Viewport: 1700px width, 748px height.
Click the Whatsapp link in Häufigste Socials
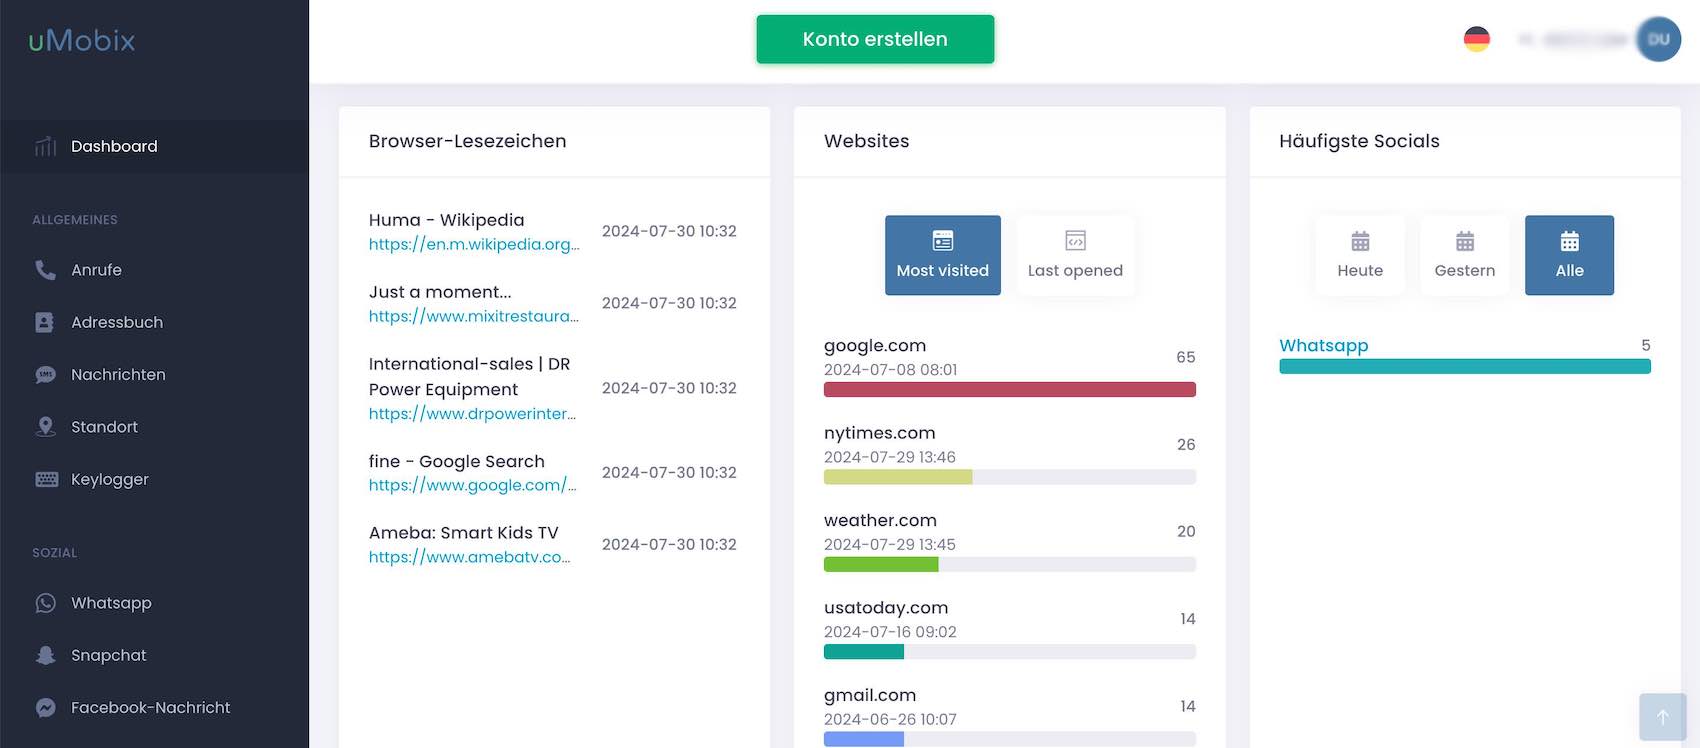tap(1323, 345)
